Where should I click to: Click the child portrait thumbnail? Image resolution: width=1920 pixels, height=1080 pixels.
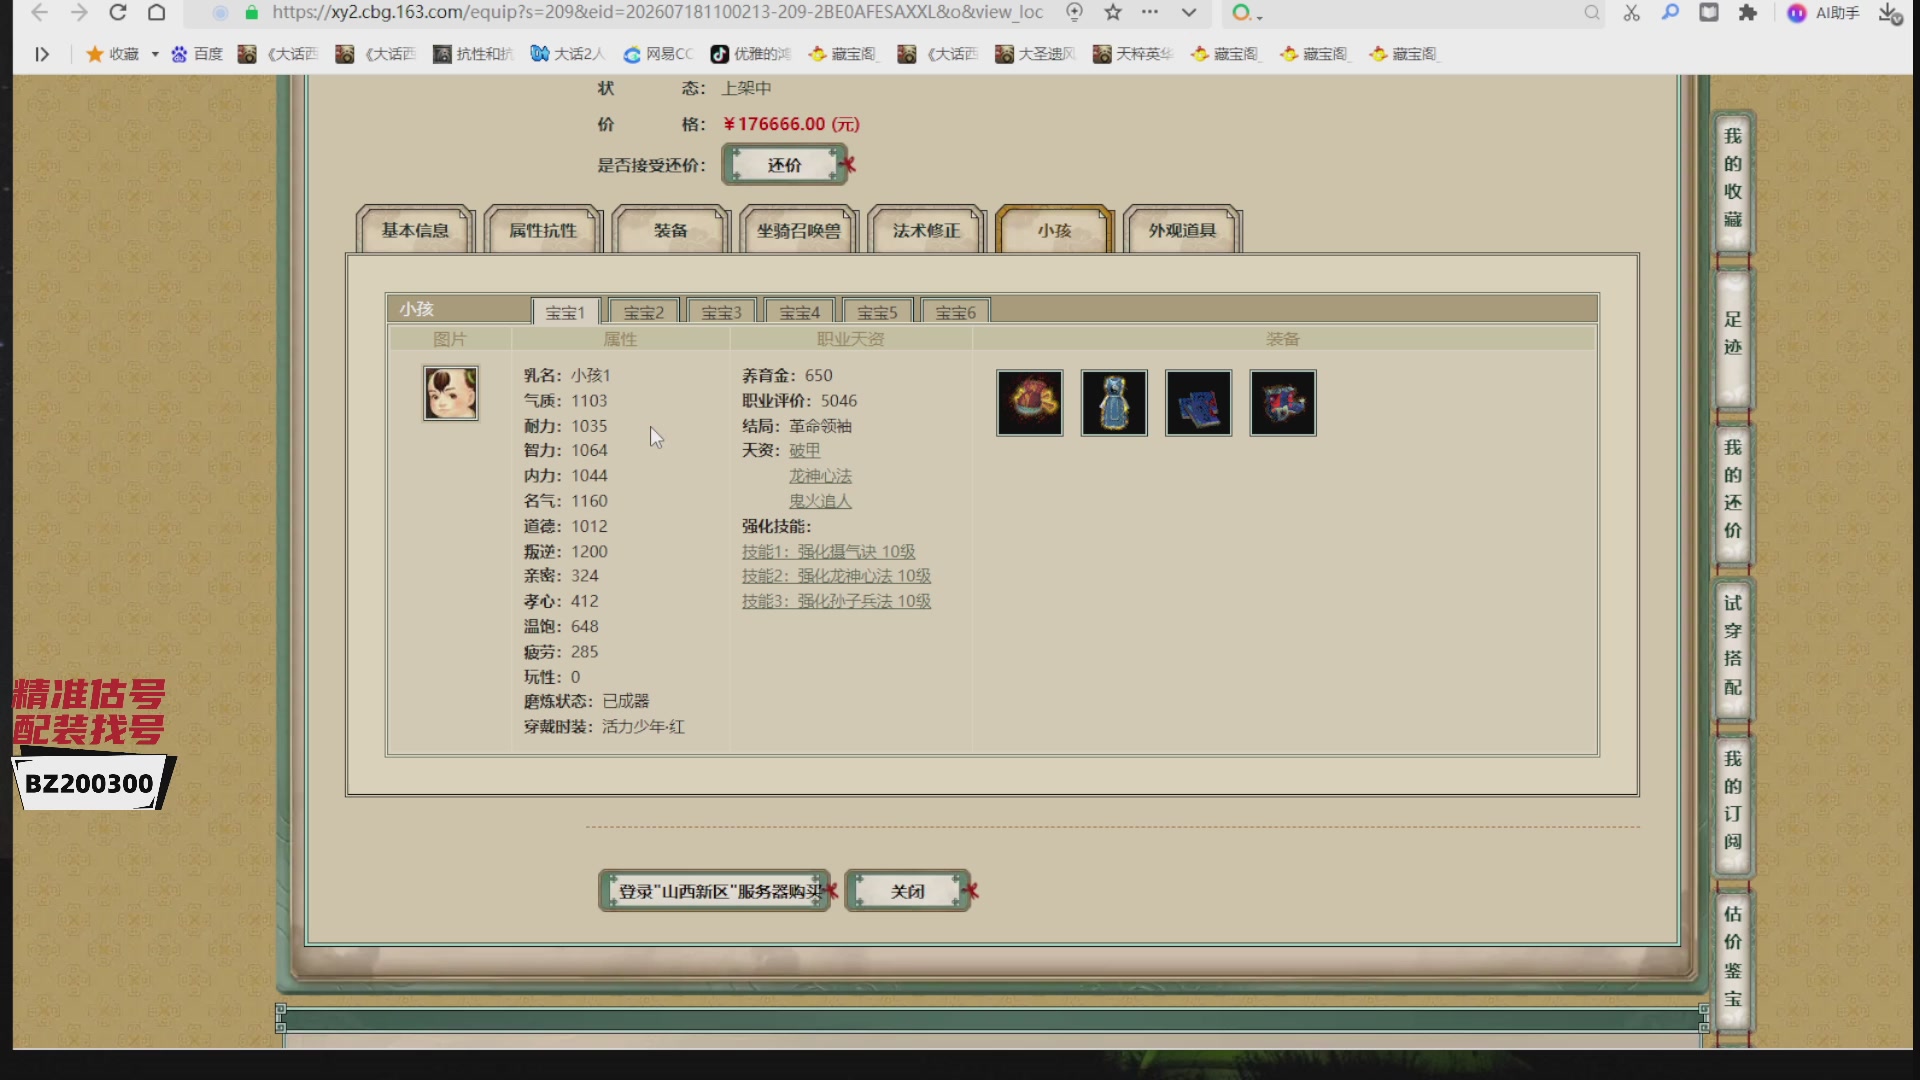450,393
